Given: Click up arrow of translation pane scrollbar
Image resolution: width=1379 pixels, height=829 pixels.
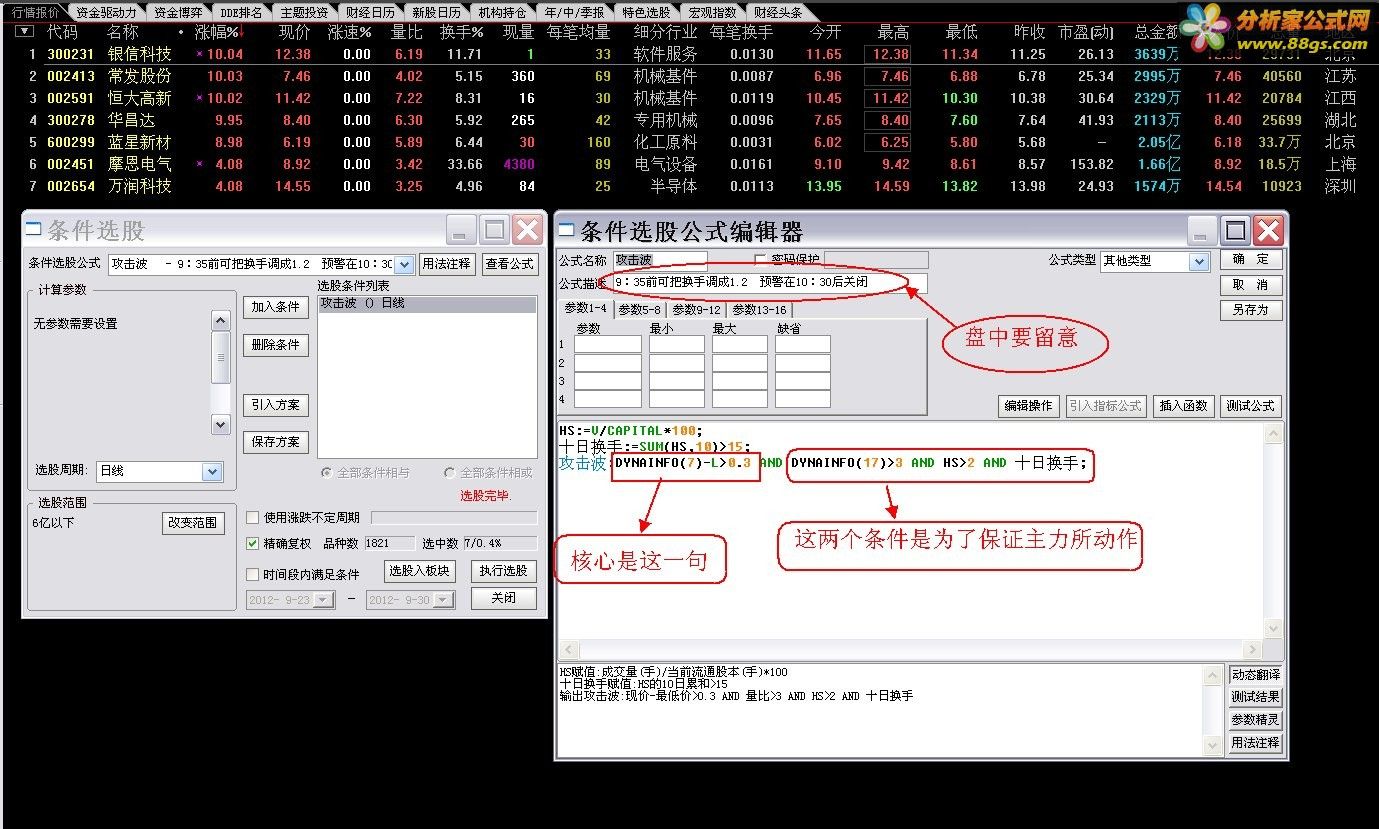Looking at the screenshot, I should 1215,674.
